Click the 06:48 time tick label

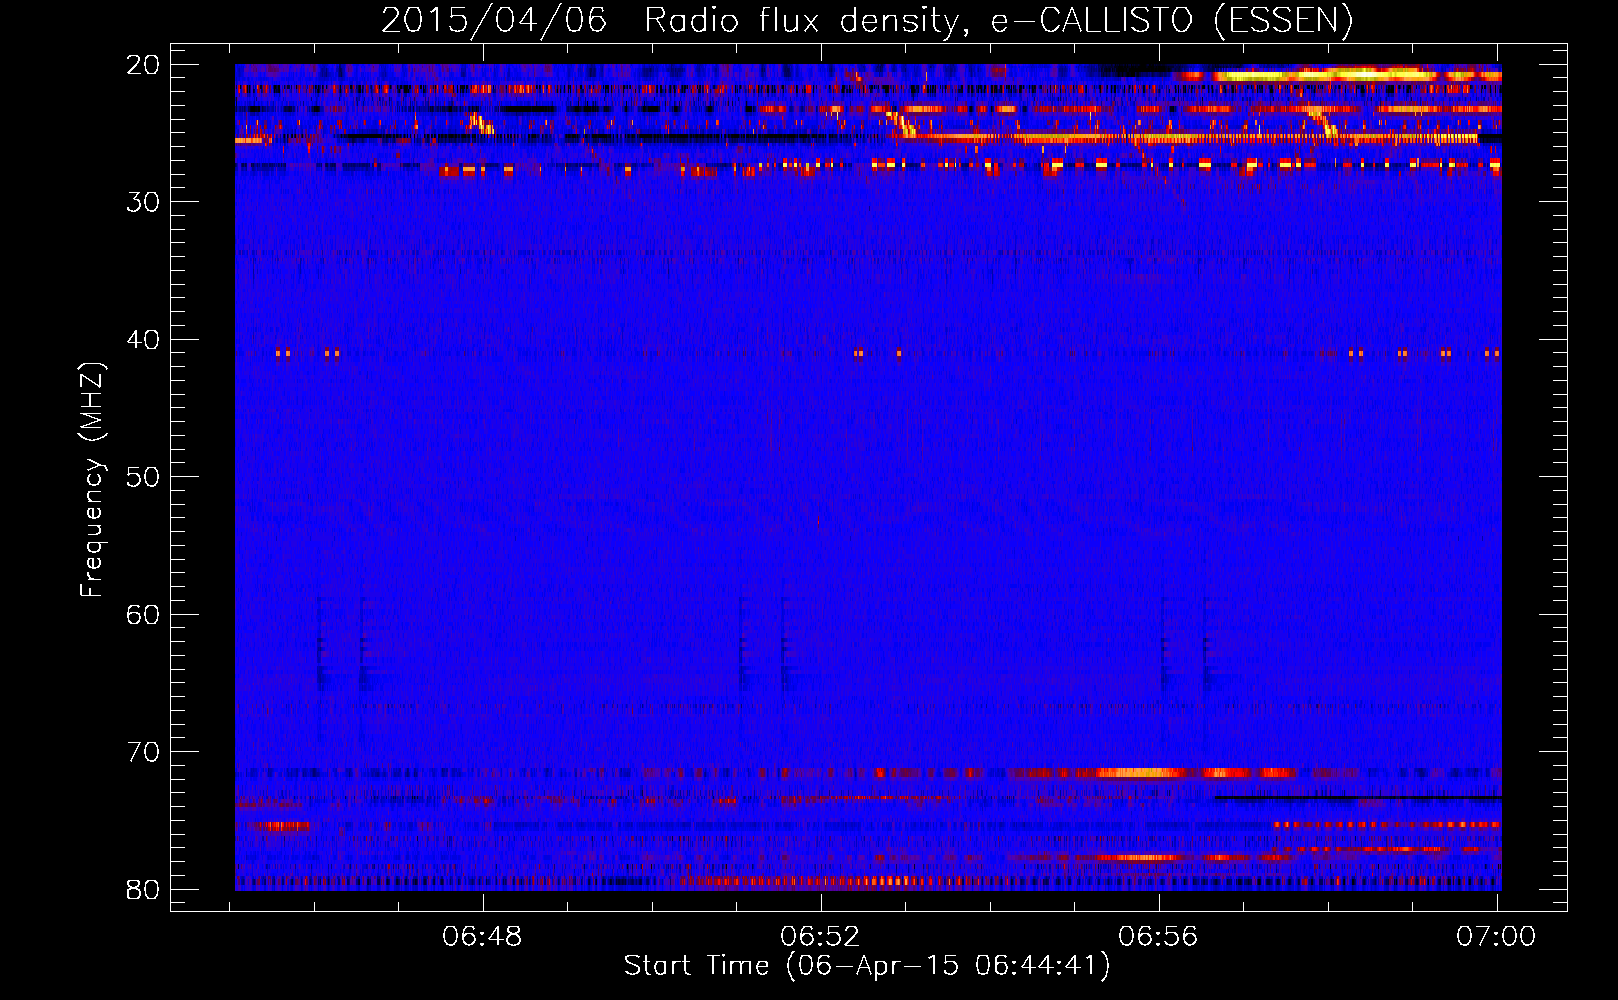[x=482, y=936]
